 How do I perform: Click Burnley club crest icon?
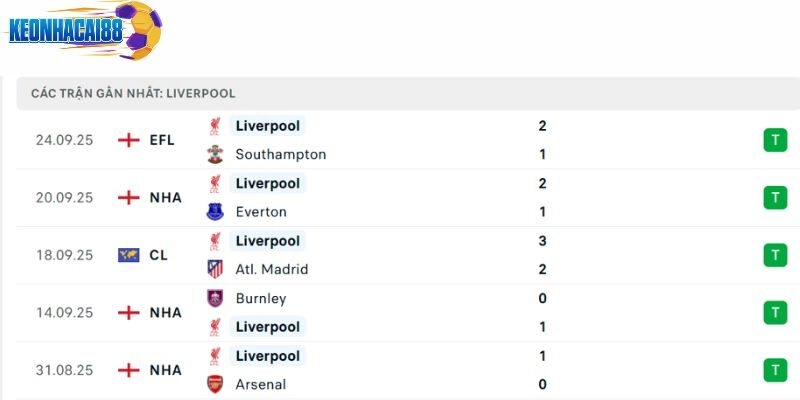(215, 298)
